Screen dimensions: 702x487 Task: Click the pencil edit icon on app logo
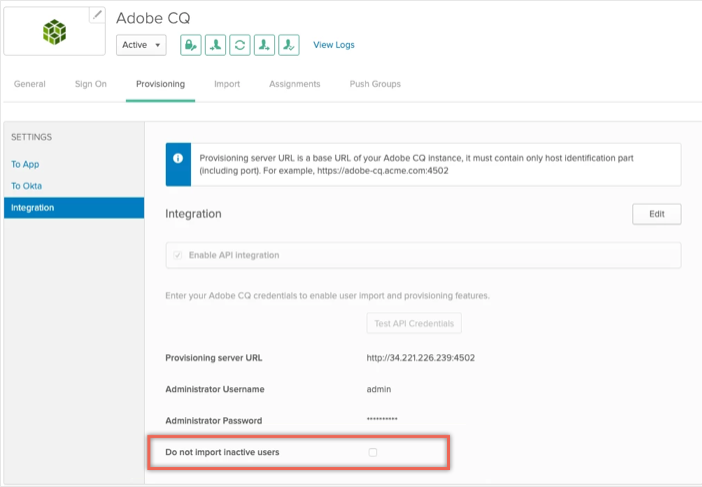[97, 15]
